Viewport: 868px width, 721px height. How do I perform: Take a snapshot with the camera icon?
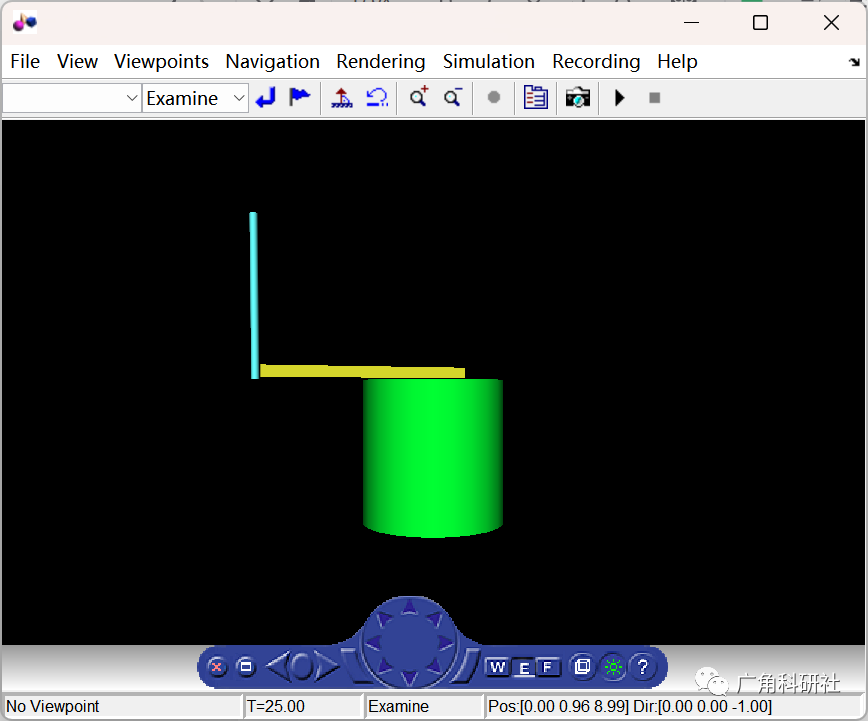click(577, 97)
